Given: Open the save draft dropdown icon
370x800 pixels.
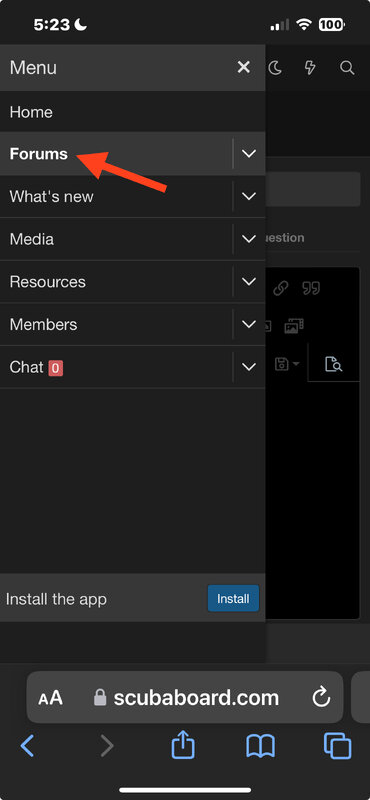Looking at the screenshot, I should [x=287, y=364].
